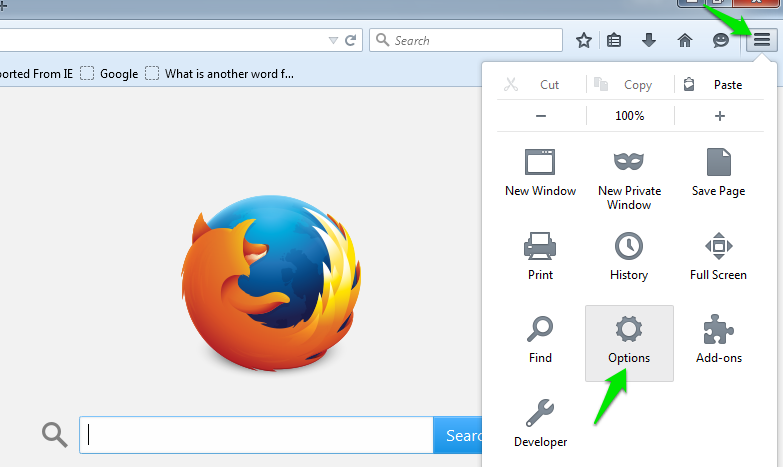Zoom out with the minus button
Image resolution: width=783 pixels, height=467 pixels.
click(541, 116)
